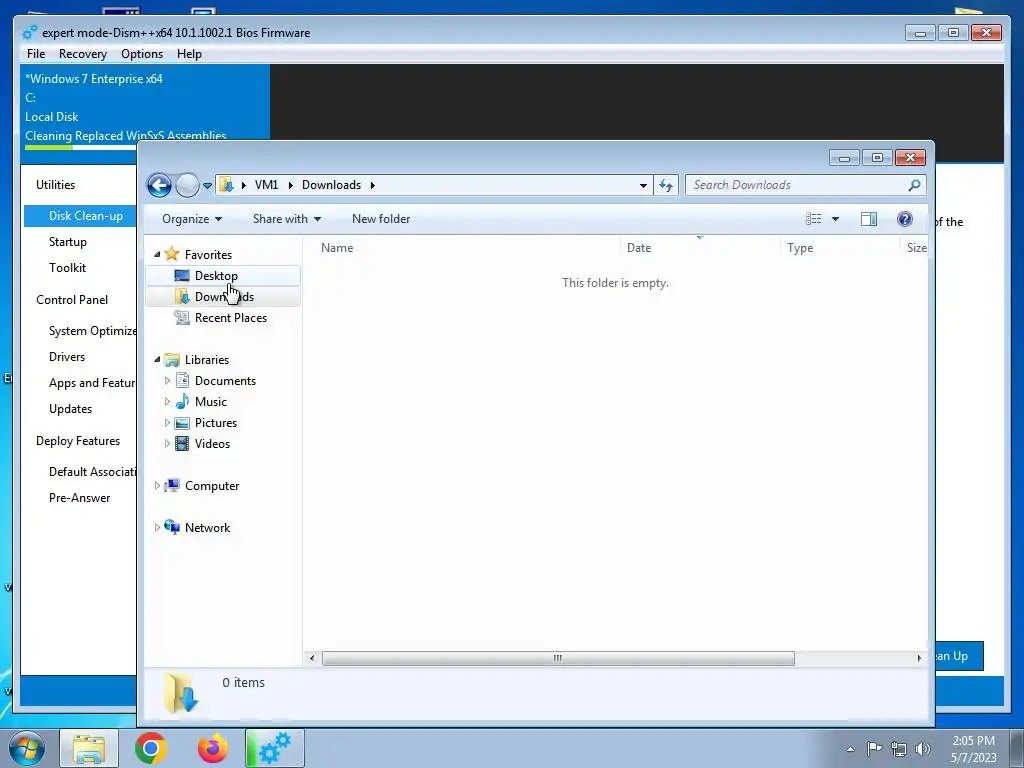
Task: Refresh the Downloads folder view
Action: [x=666, y=185]
